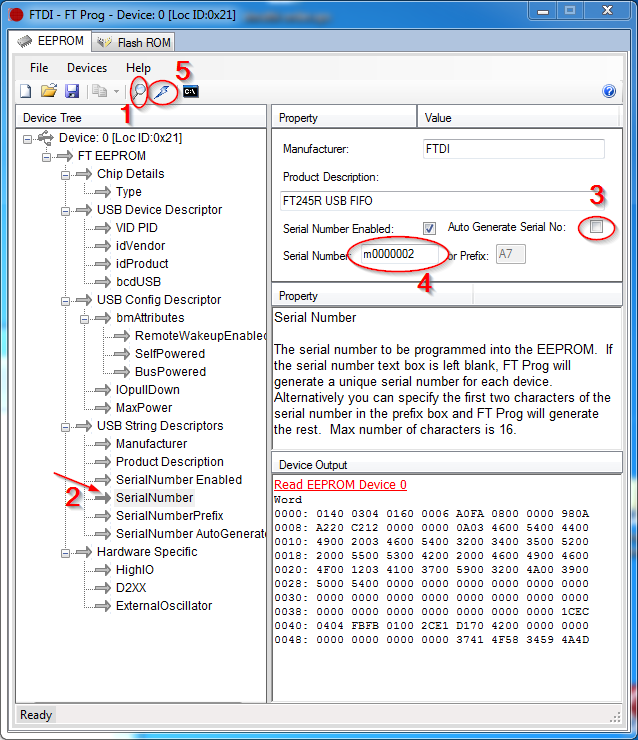Click the blue Help question mark icon
Image resolution: width=638 pixels, height=740 pixels.
pos(609,91)
